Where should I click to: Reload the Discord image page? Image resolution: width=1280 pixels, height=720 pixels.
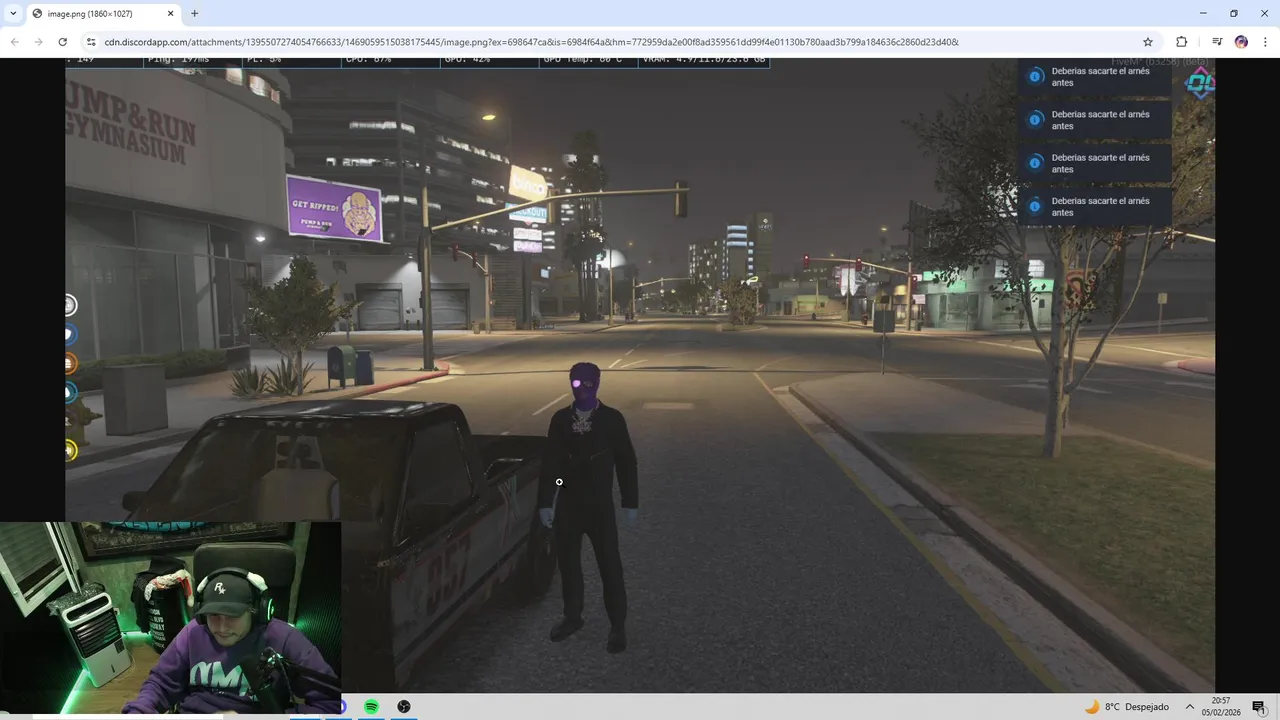coord(62,42)
